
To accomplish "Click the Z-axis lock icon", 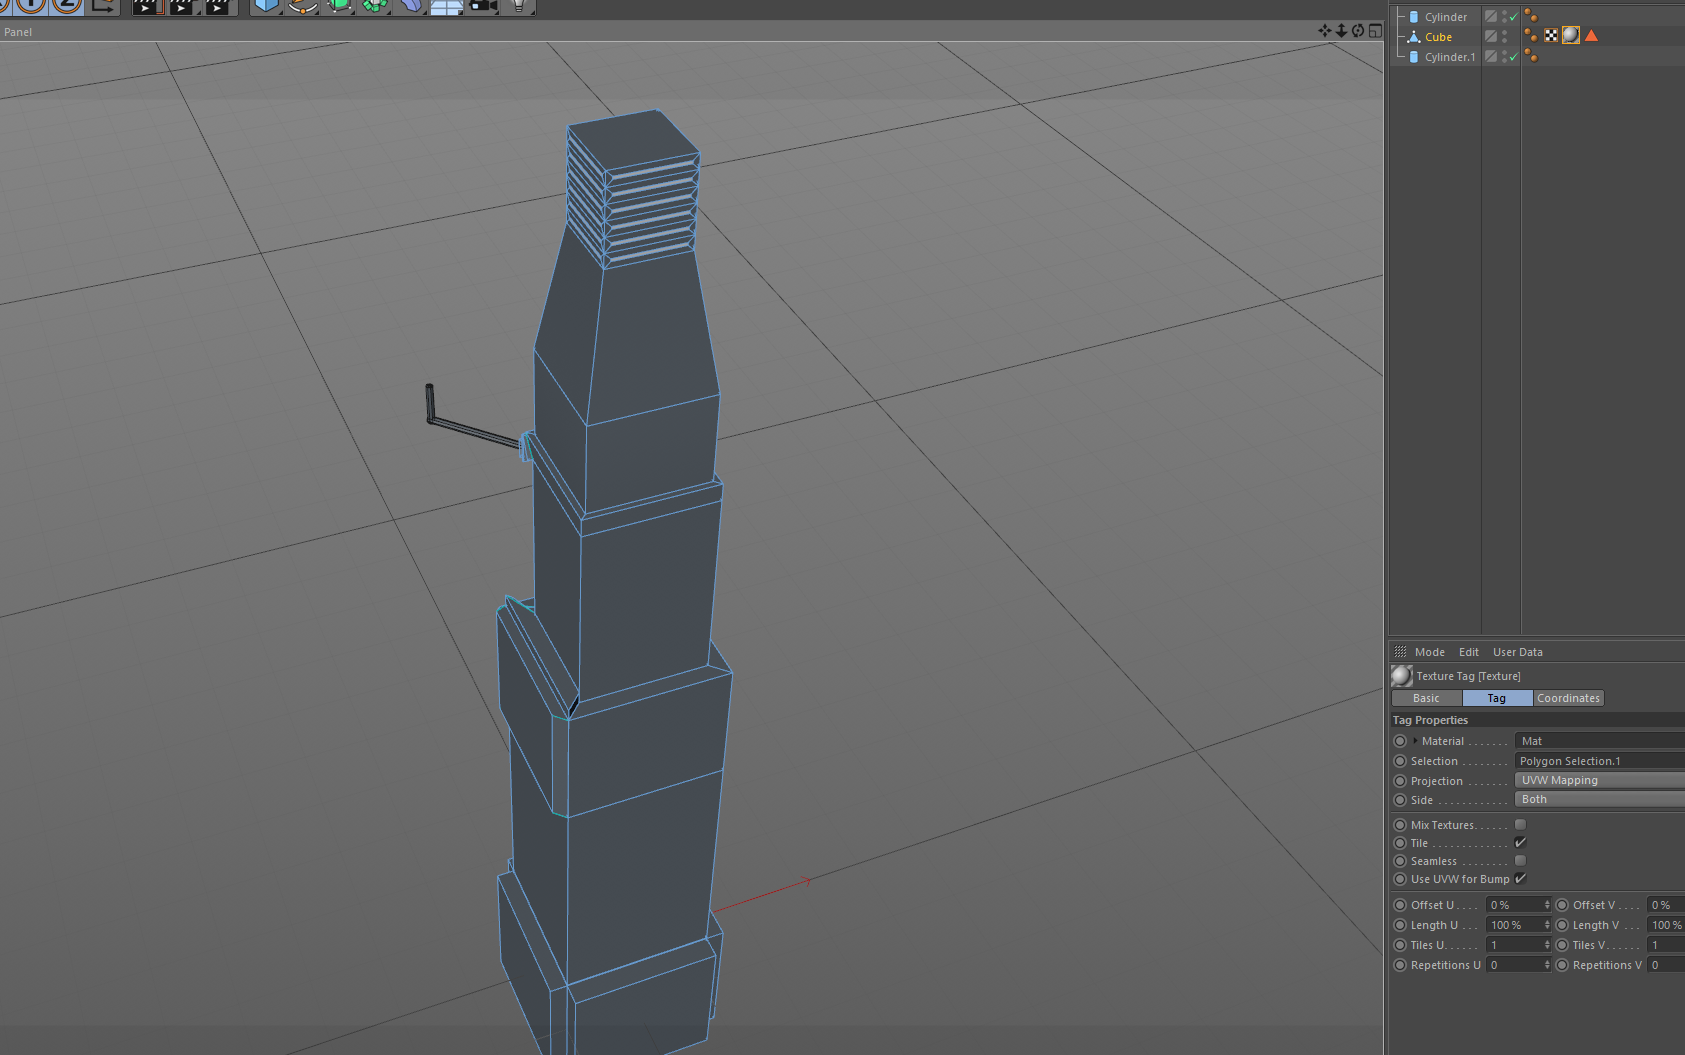I will point(66,5).
